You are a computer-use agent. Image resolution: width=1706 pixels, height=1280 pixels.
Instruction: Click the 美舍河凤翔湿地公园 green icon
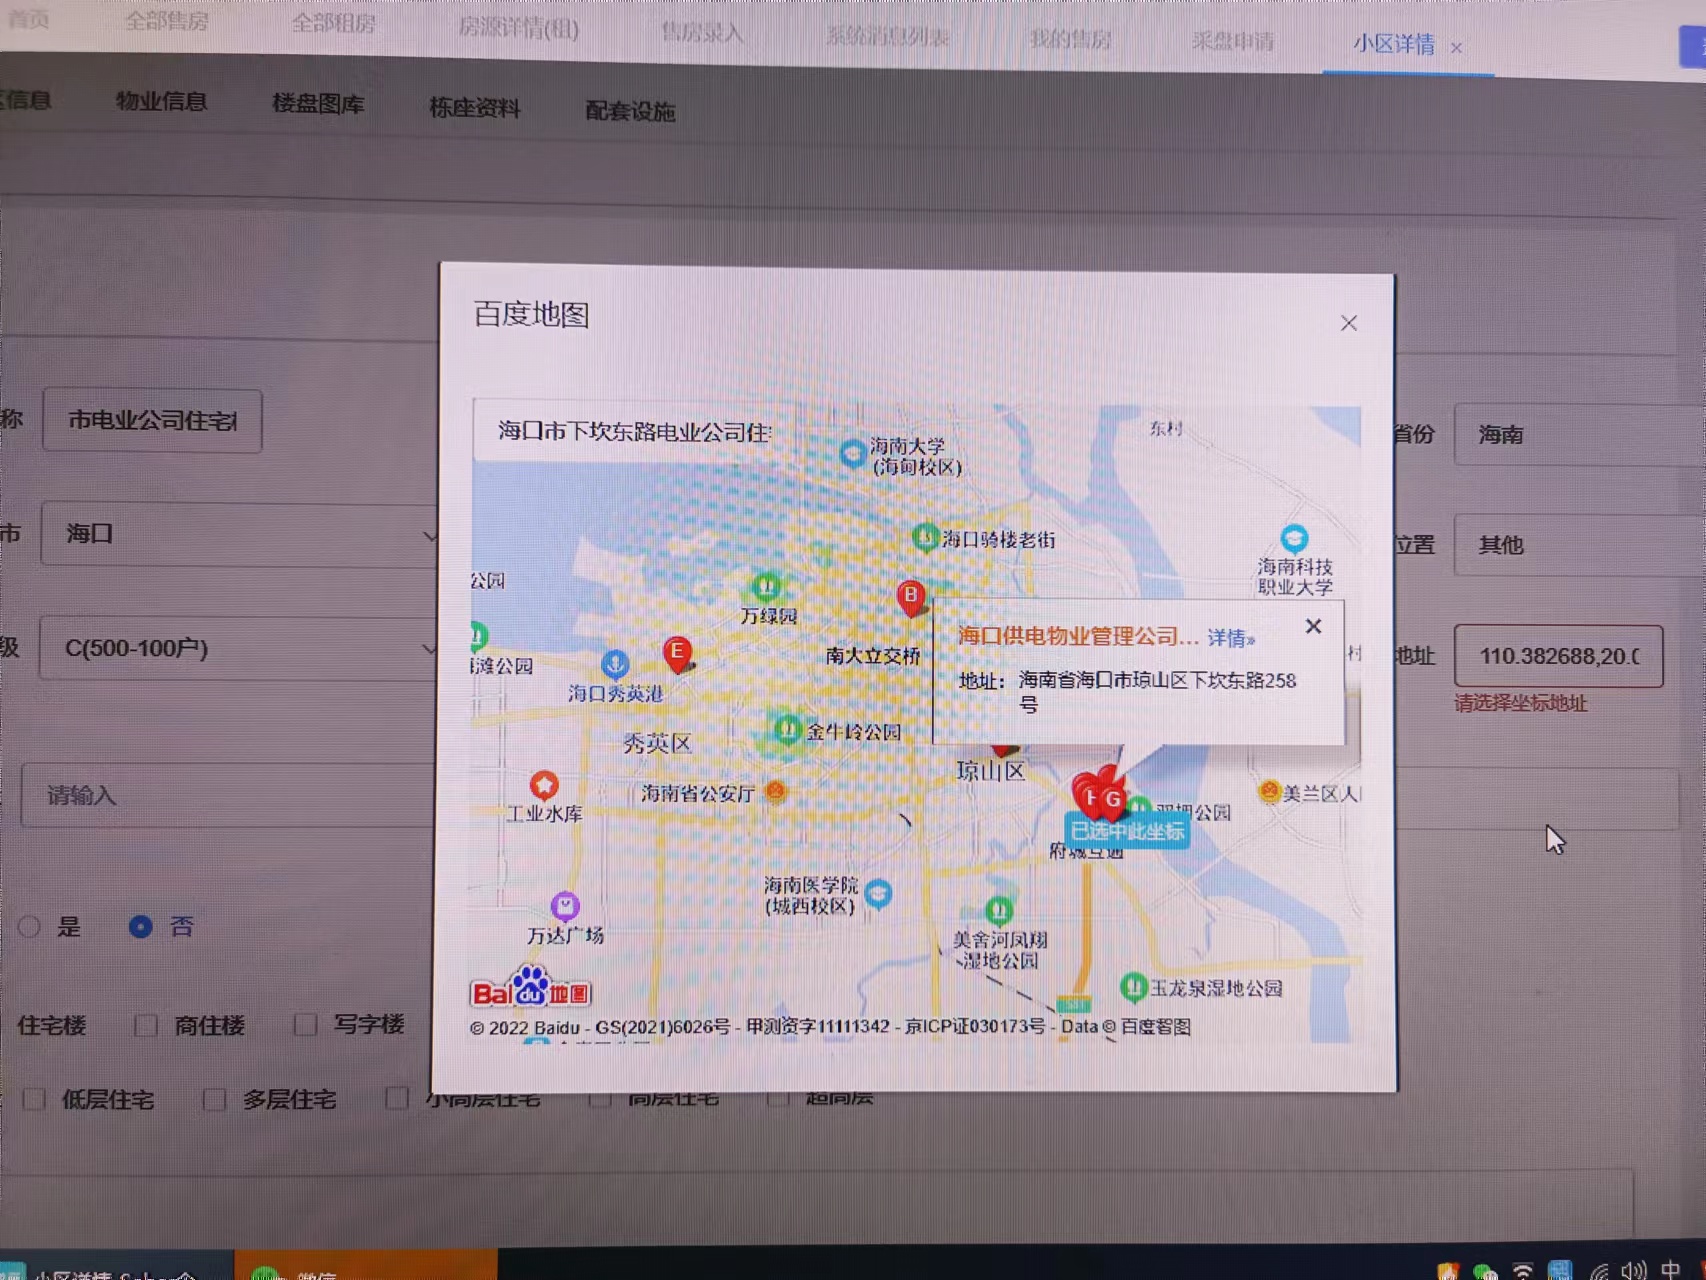(998, 910)
